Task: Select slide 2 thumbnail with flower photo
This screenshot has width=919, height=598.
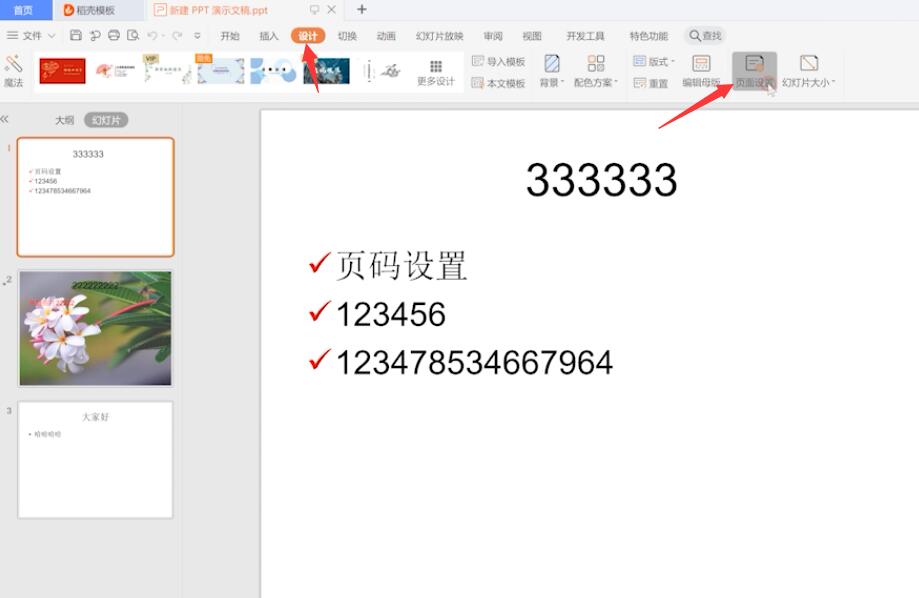Action: pyautogui.click(x=96, y=328)
